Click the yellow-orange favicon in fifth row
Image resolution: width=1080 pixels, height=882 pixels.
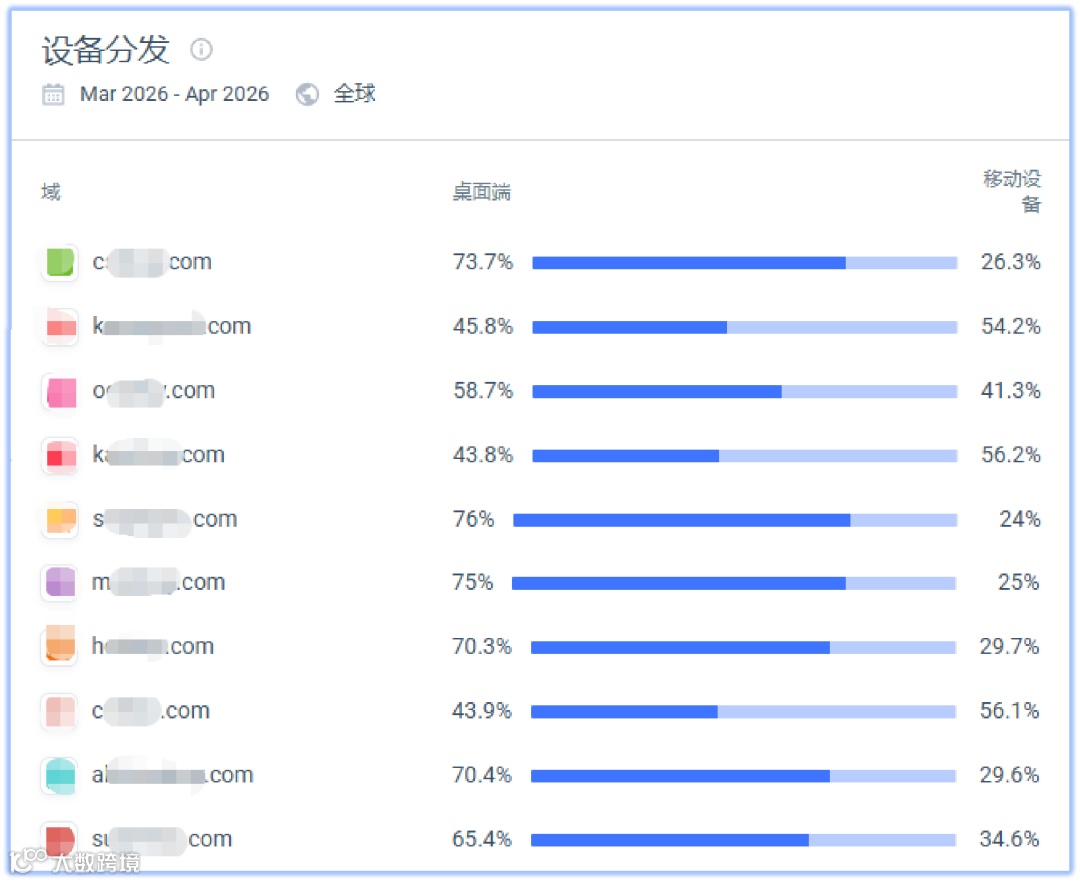coord(60,519)
